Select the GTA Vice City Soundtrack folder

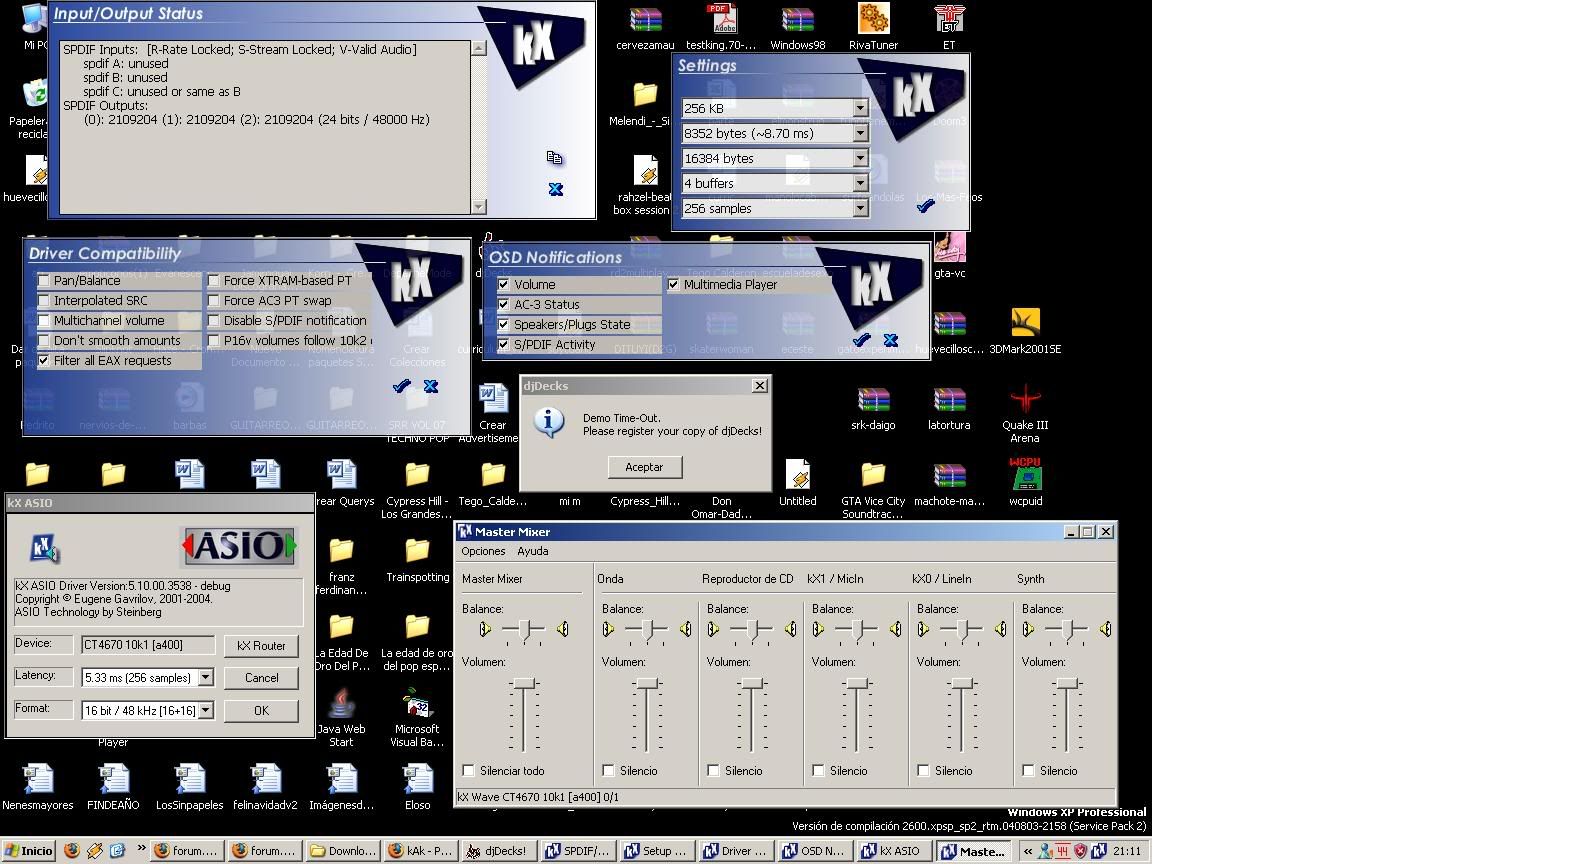[873, 490]
